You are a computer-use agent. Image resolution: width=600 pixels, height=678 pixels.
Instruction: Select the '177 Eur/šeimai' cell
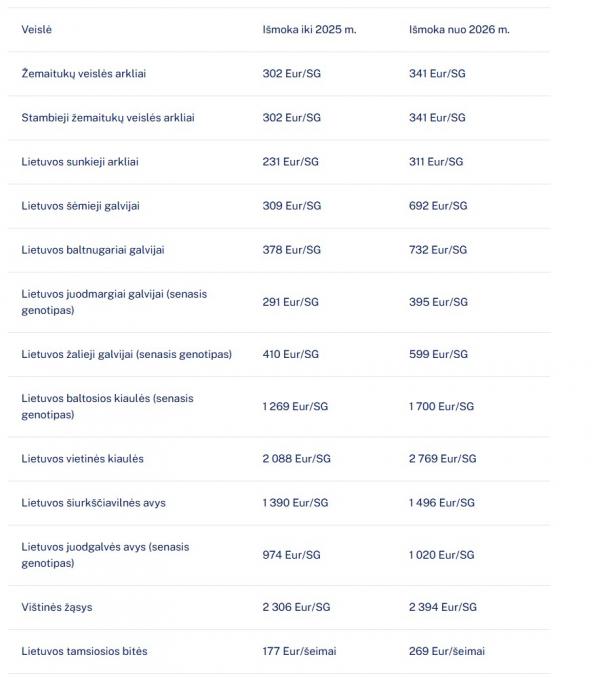tap(299, 651)
